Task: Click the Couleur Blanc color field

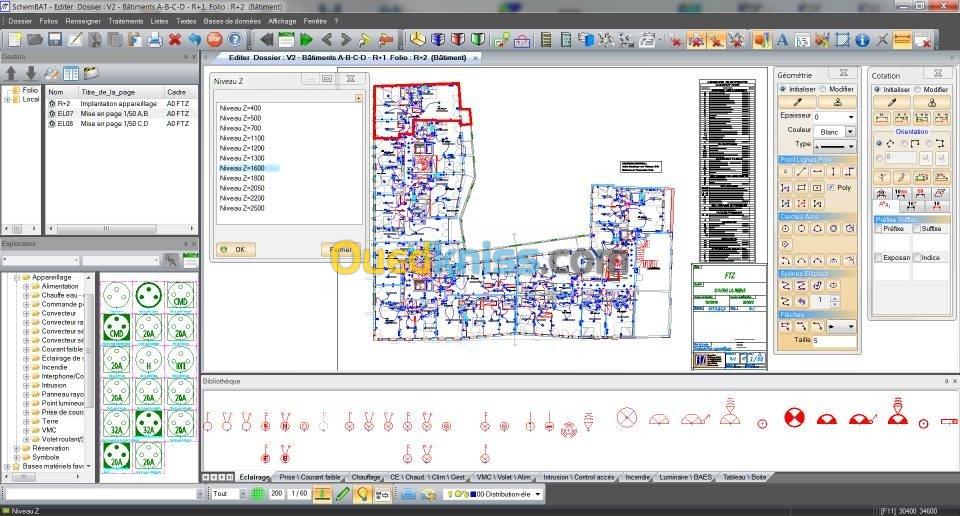Action: tap(830, 132)
